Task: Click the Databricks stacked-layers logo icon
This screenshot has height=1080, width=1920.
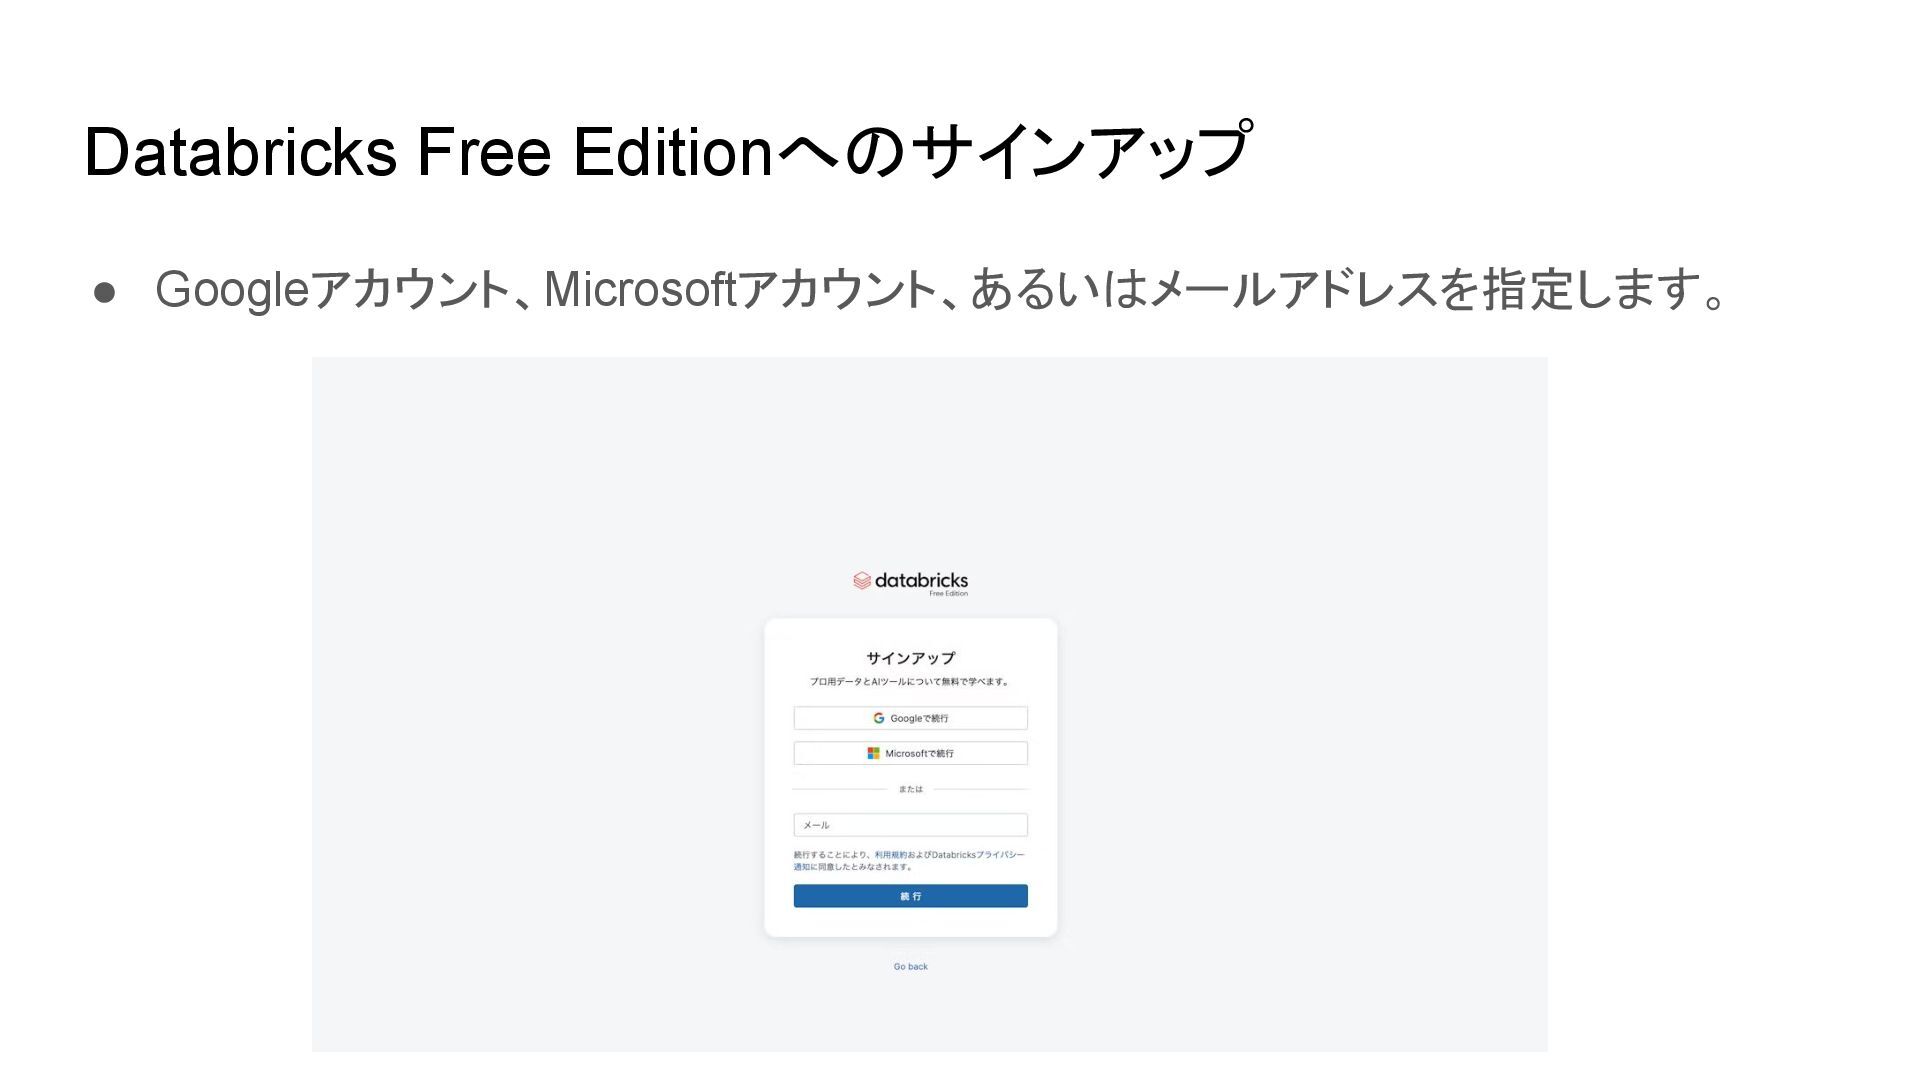Action: (861, 580)
